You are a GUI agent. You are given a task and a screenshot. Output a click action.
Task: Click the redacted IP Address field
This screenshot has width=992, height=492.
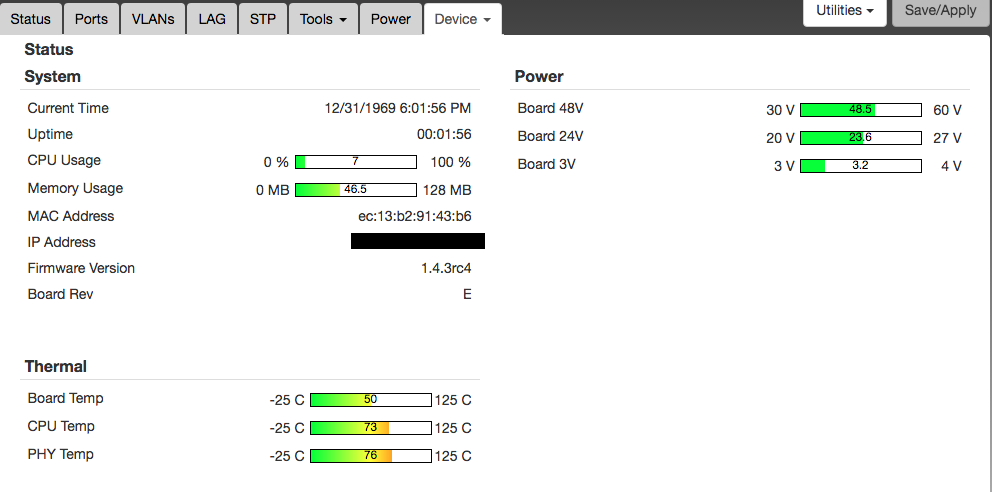pos(417,241)
